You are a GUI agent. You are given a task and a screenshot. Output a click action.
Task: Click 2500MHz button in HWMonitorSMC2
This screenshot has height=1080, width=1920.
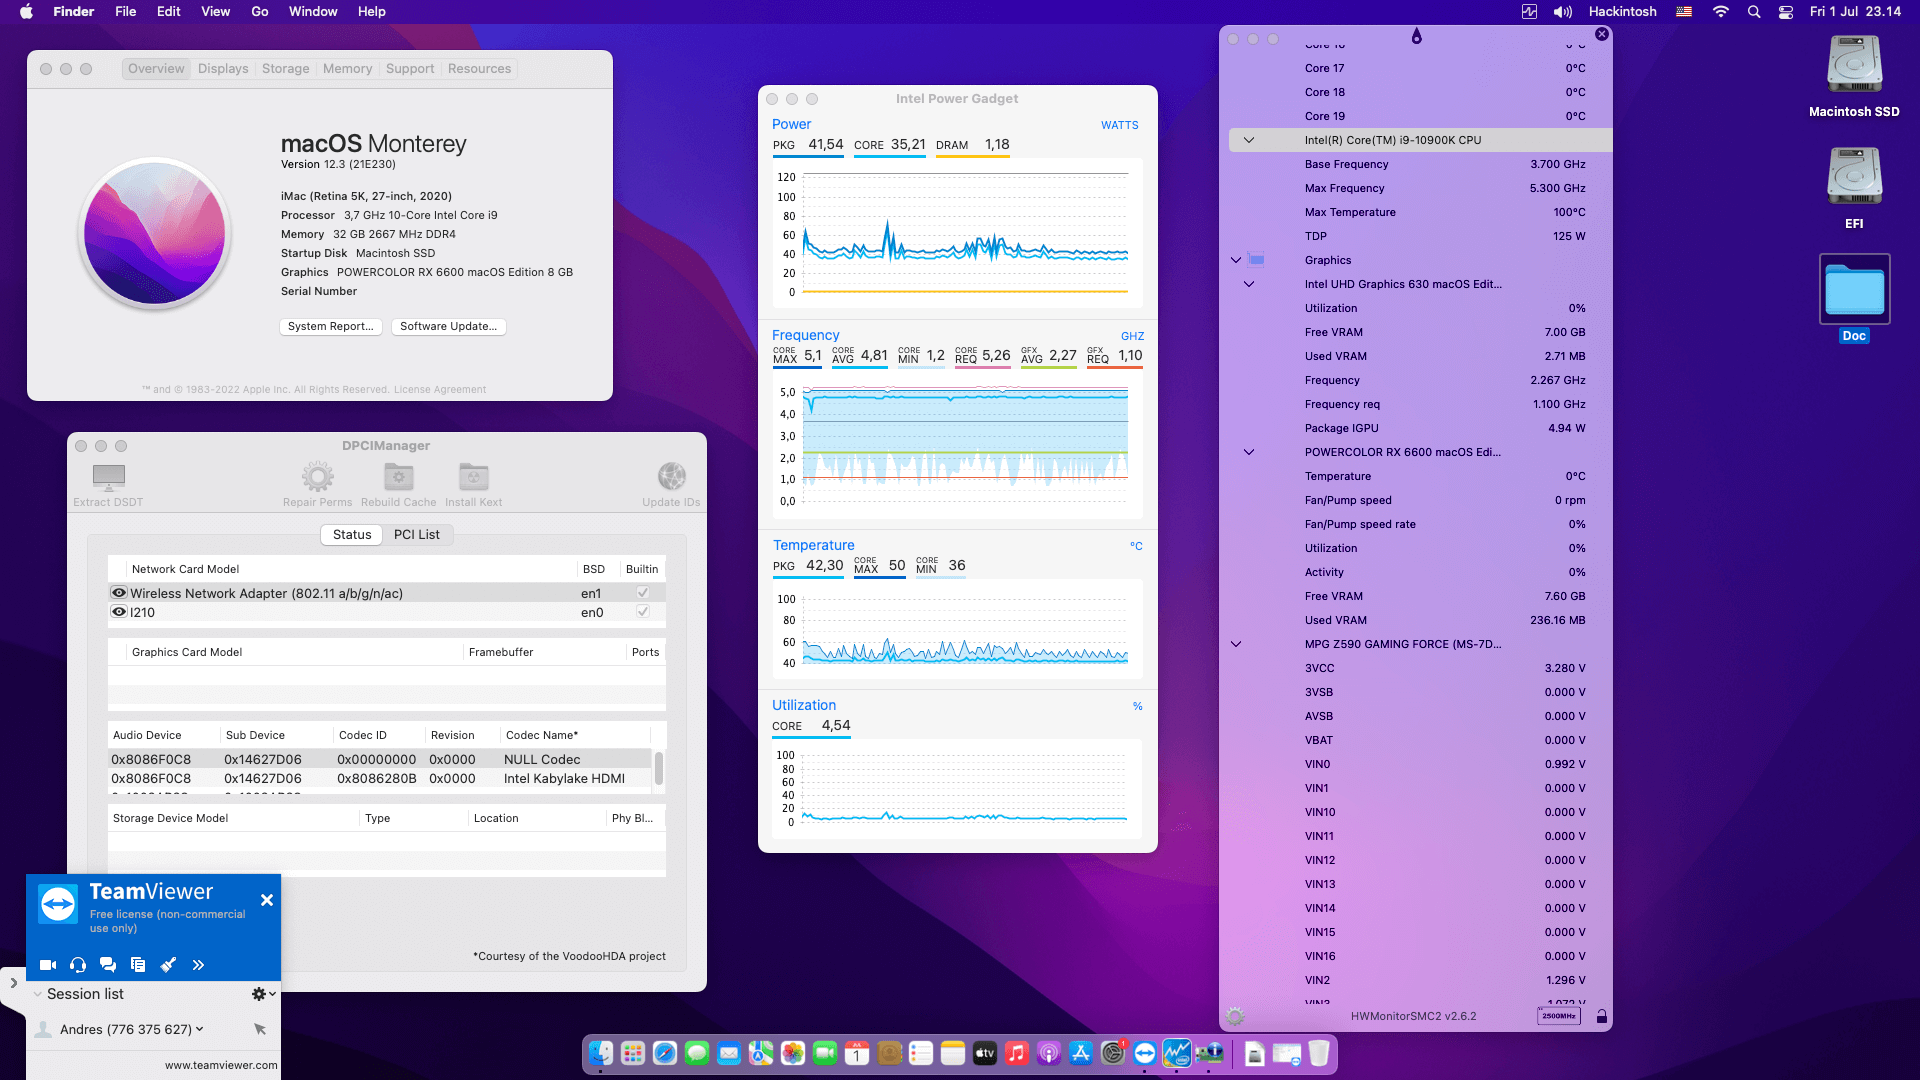click(1558, 1016)
